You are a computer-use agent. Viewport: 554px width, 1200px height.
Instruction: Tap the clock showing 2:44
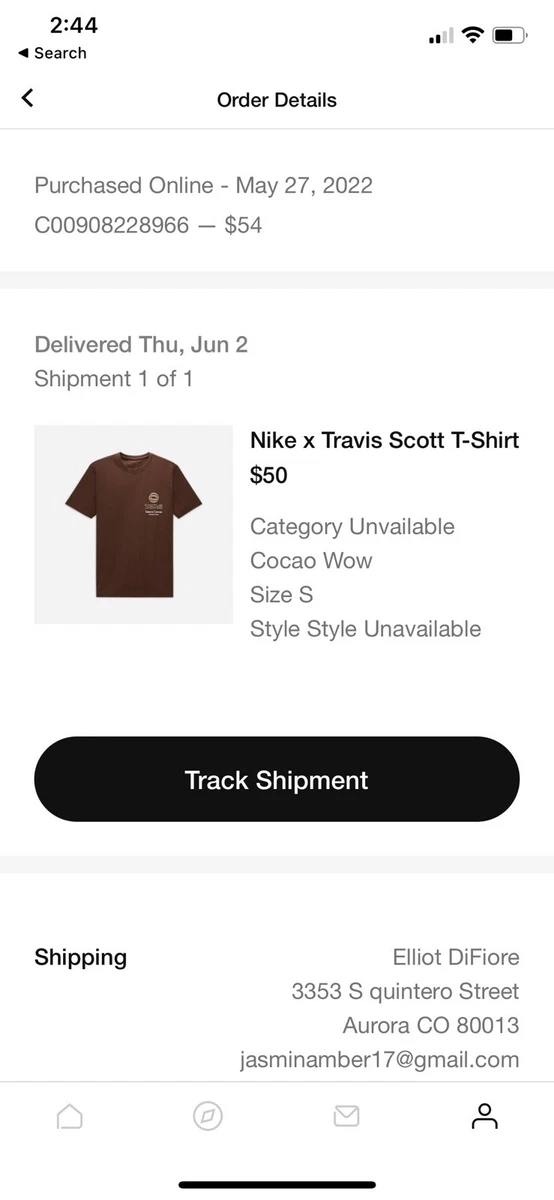click(73, 25)
